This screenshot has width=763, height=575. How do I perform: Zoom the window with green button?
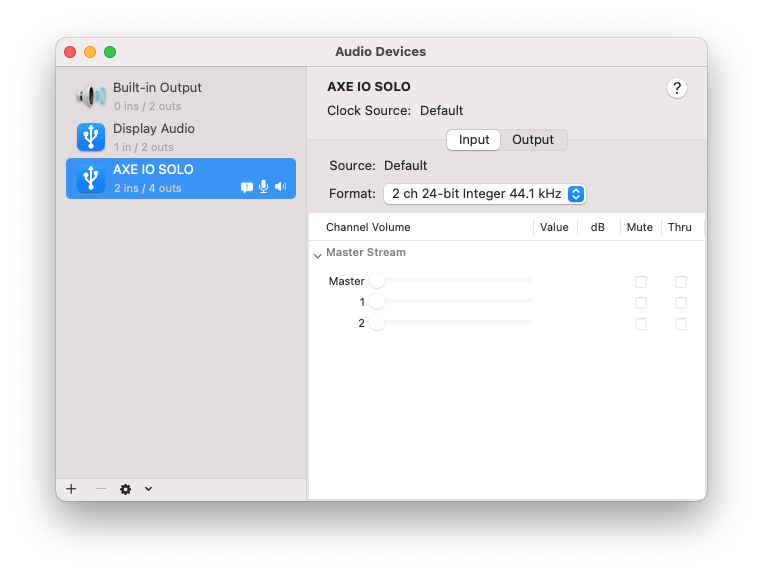(110, 52)
